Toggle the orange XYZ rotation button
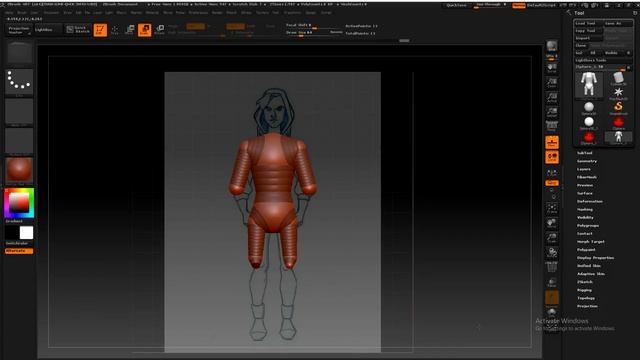The width and height of the screenshot is (640, 360). coord(552,183)
